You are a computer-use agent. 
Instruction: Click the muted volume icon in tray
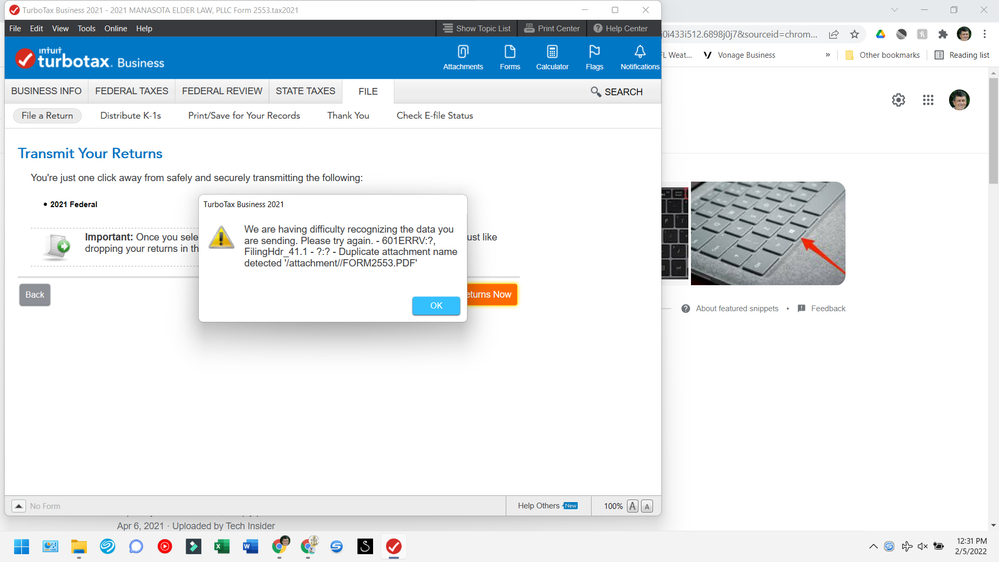coord(923,547)
